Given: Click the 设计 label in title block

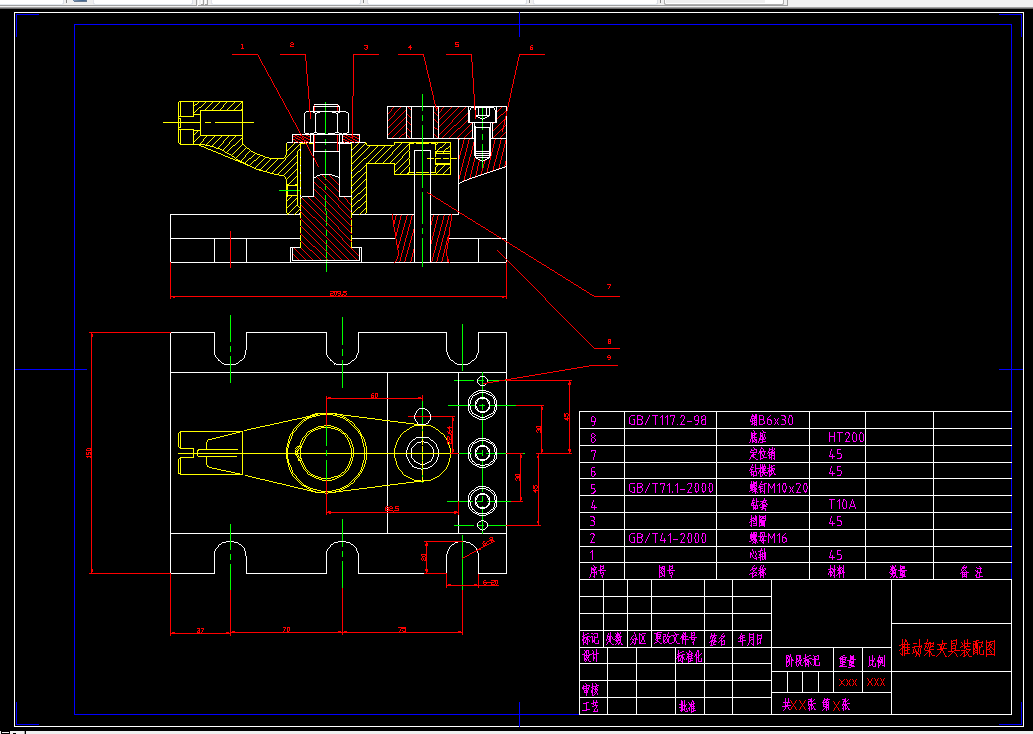Looking at the screenshot, I should point(590,656).
